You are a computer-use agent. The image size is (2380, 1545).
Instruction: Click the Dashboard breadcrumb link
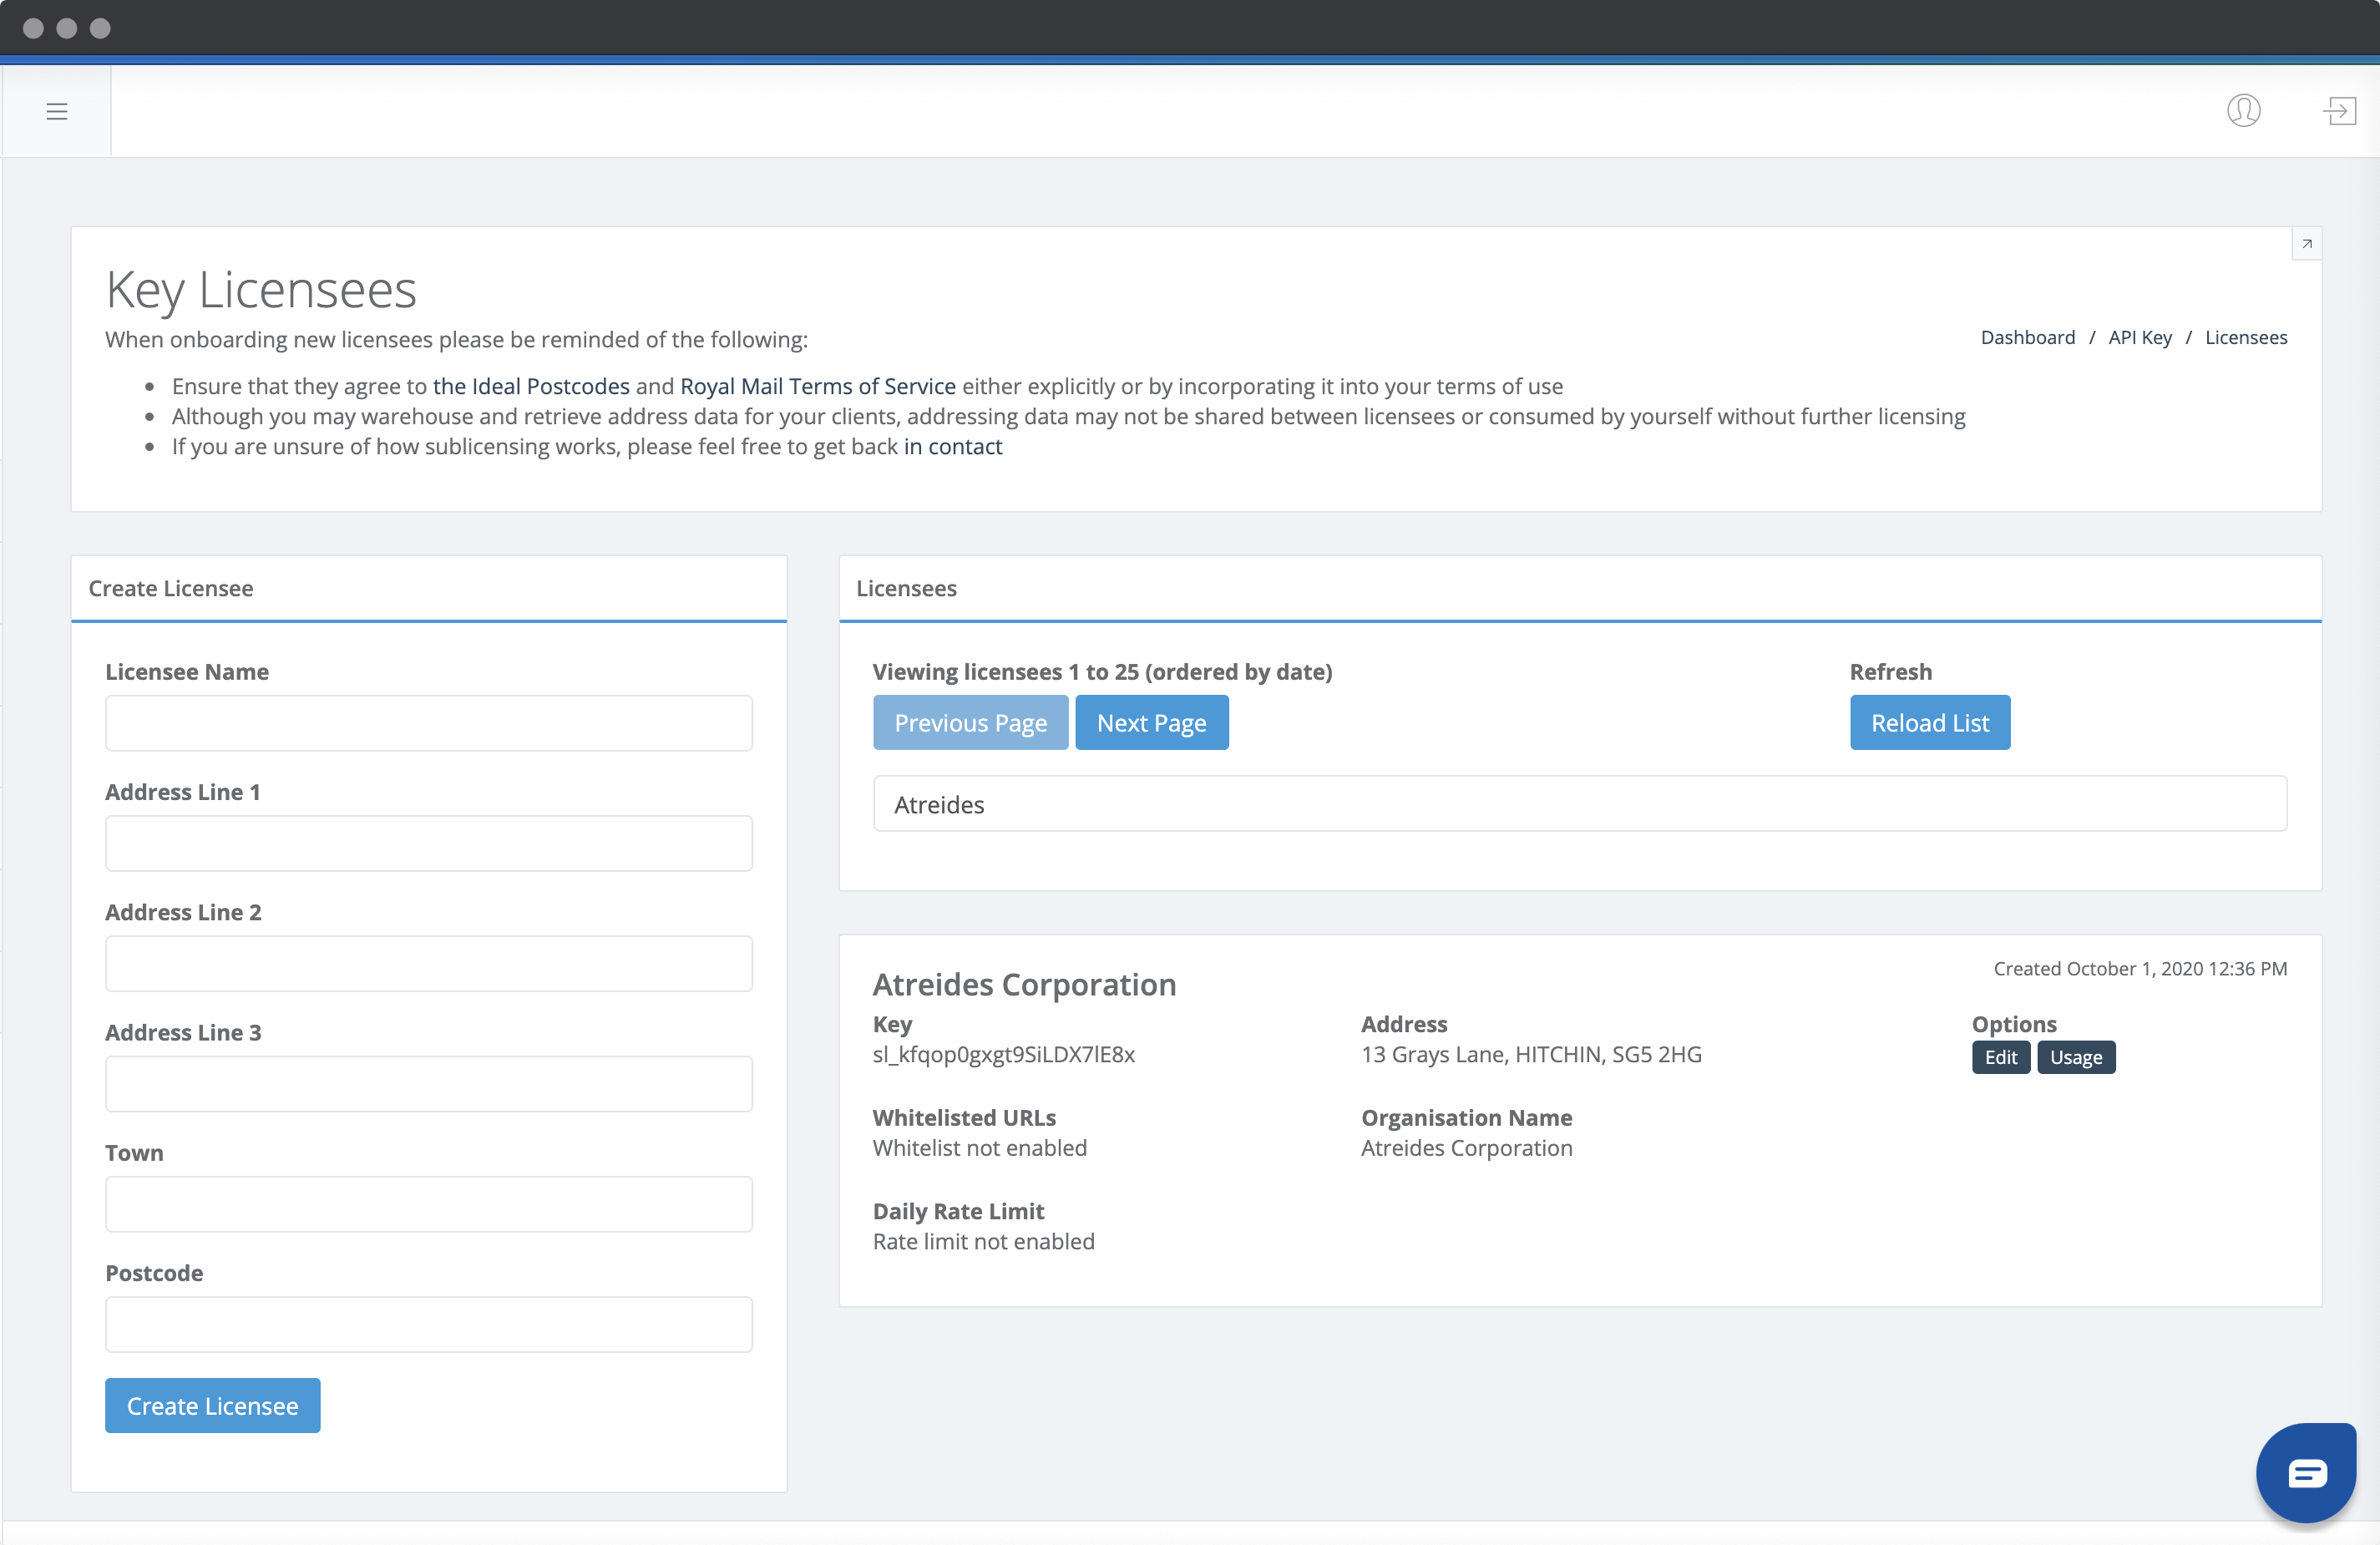tap(2028, 337)
